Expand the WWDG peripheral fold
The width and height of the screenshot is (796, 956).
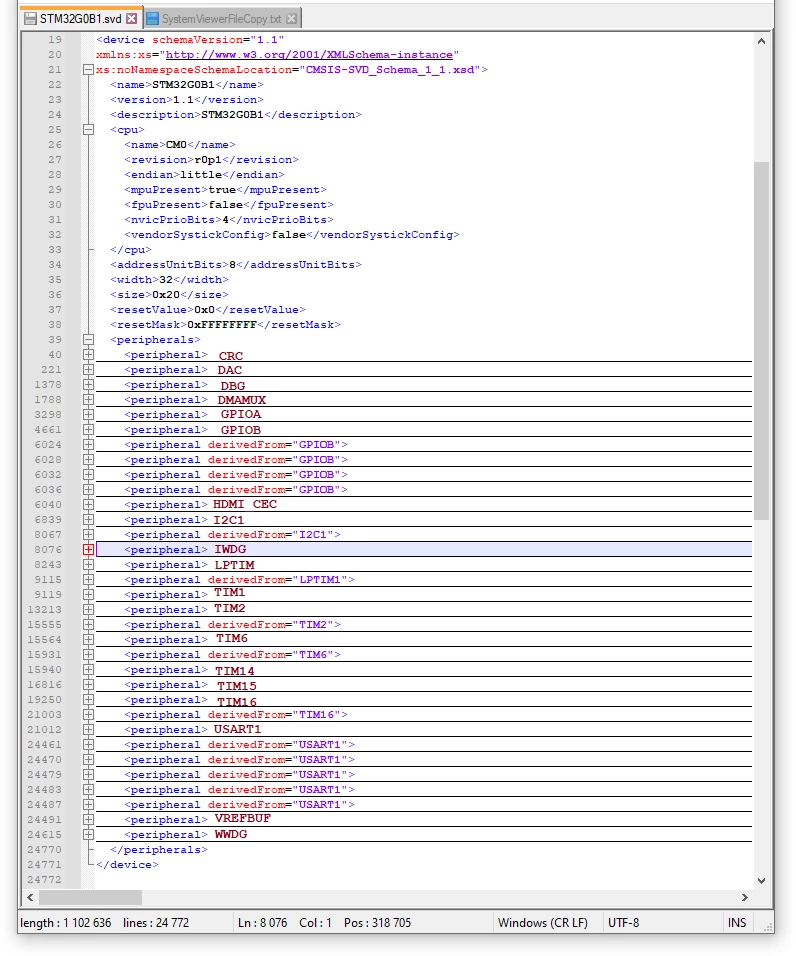tap(88, 835)
